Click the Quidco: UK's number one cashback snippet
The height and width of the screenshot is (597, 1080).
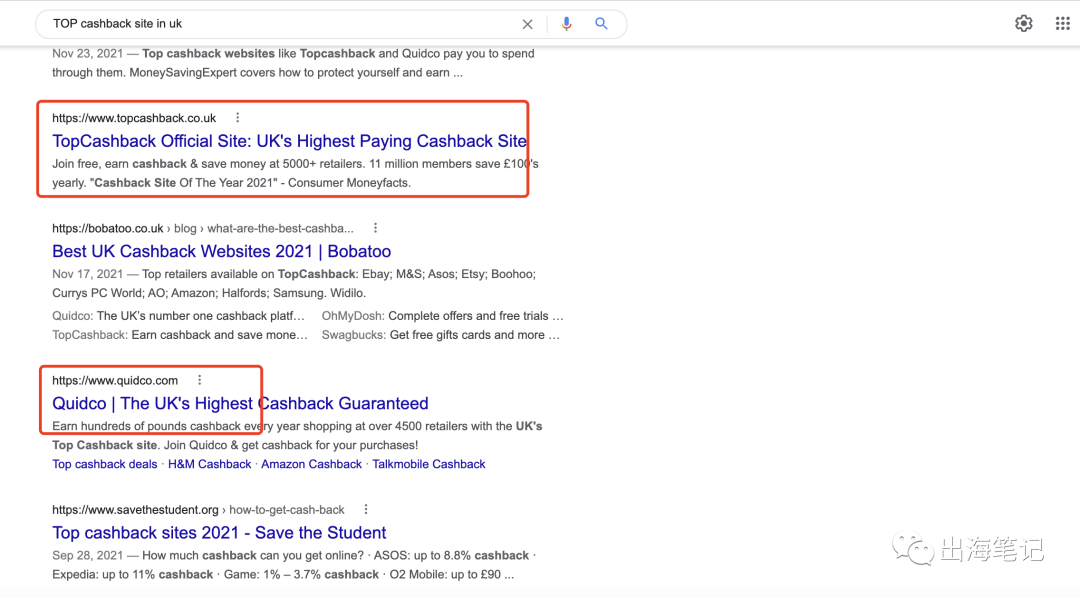pos(178,316)
